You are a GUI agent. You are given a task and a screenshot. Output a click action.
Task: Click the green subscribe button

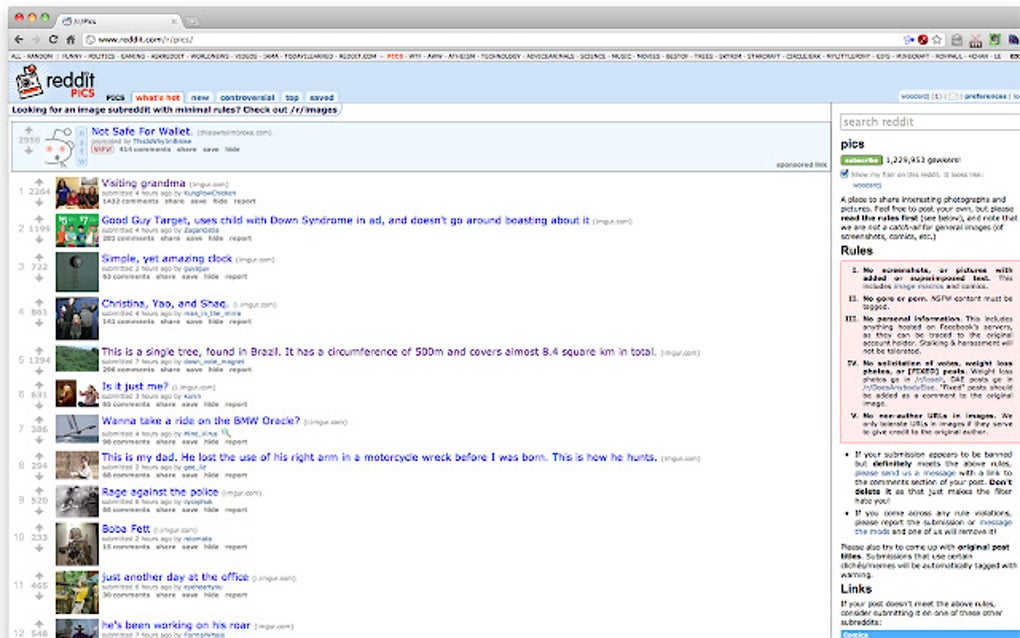861,159
